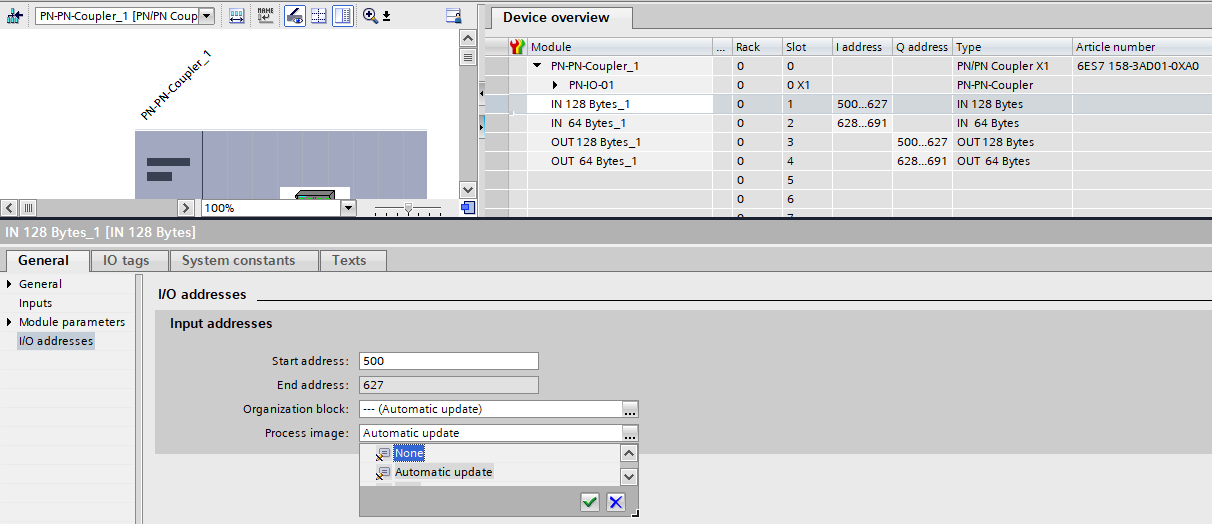Toggle the show module labels eye icon

pyautogui.click(x=294, y=16)
